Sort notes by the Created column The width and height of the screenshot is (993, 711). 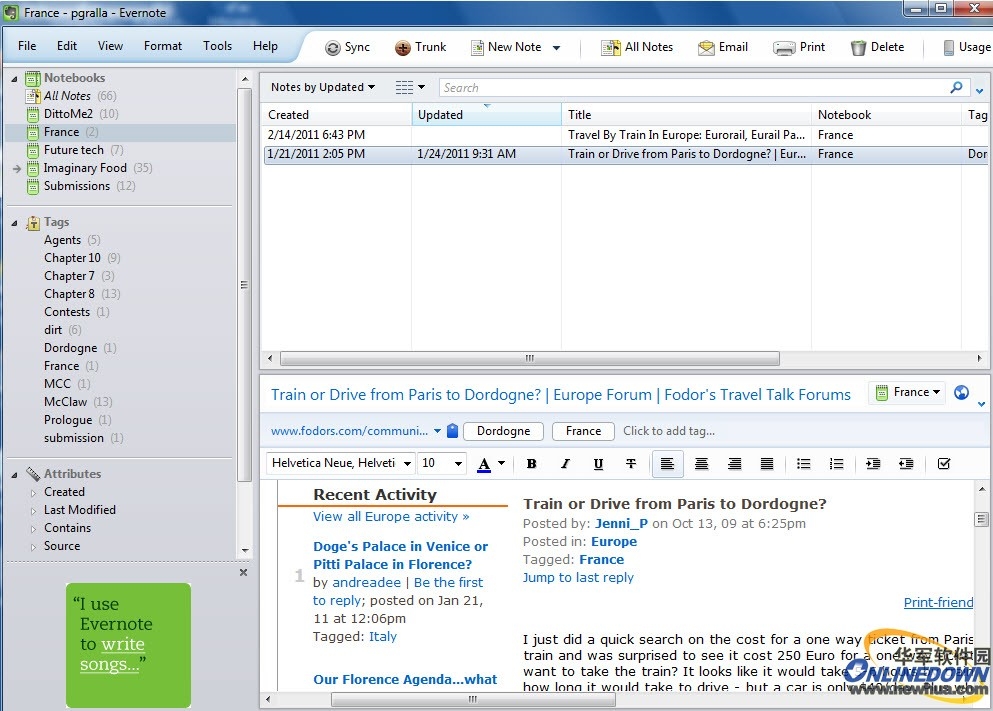click(x=338, y=115)
